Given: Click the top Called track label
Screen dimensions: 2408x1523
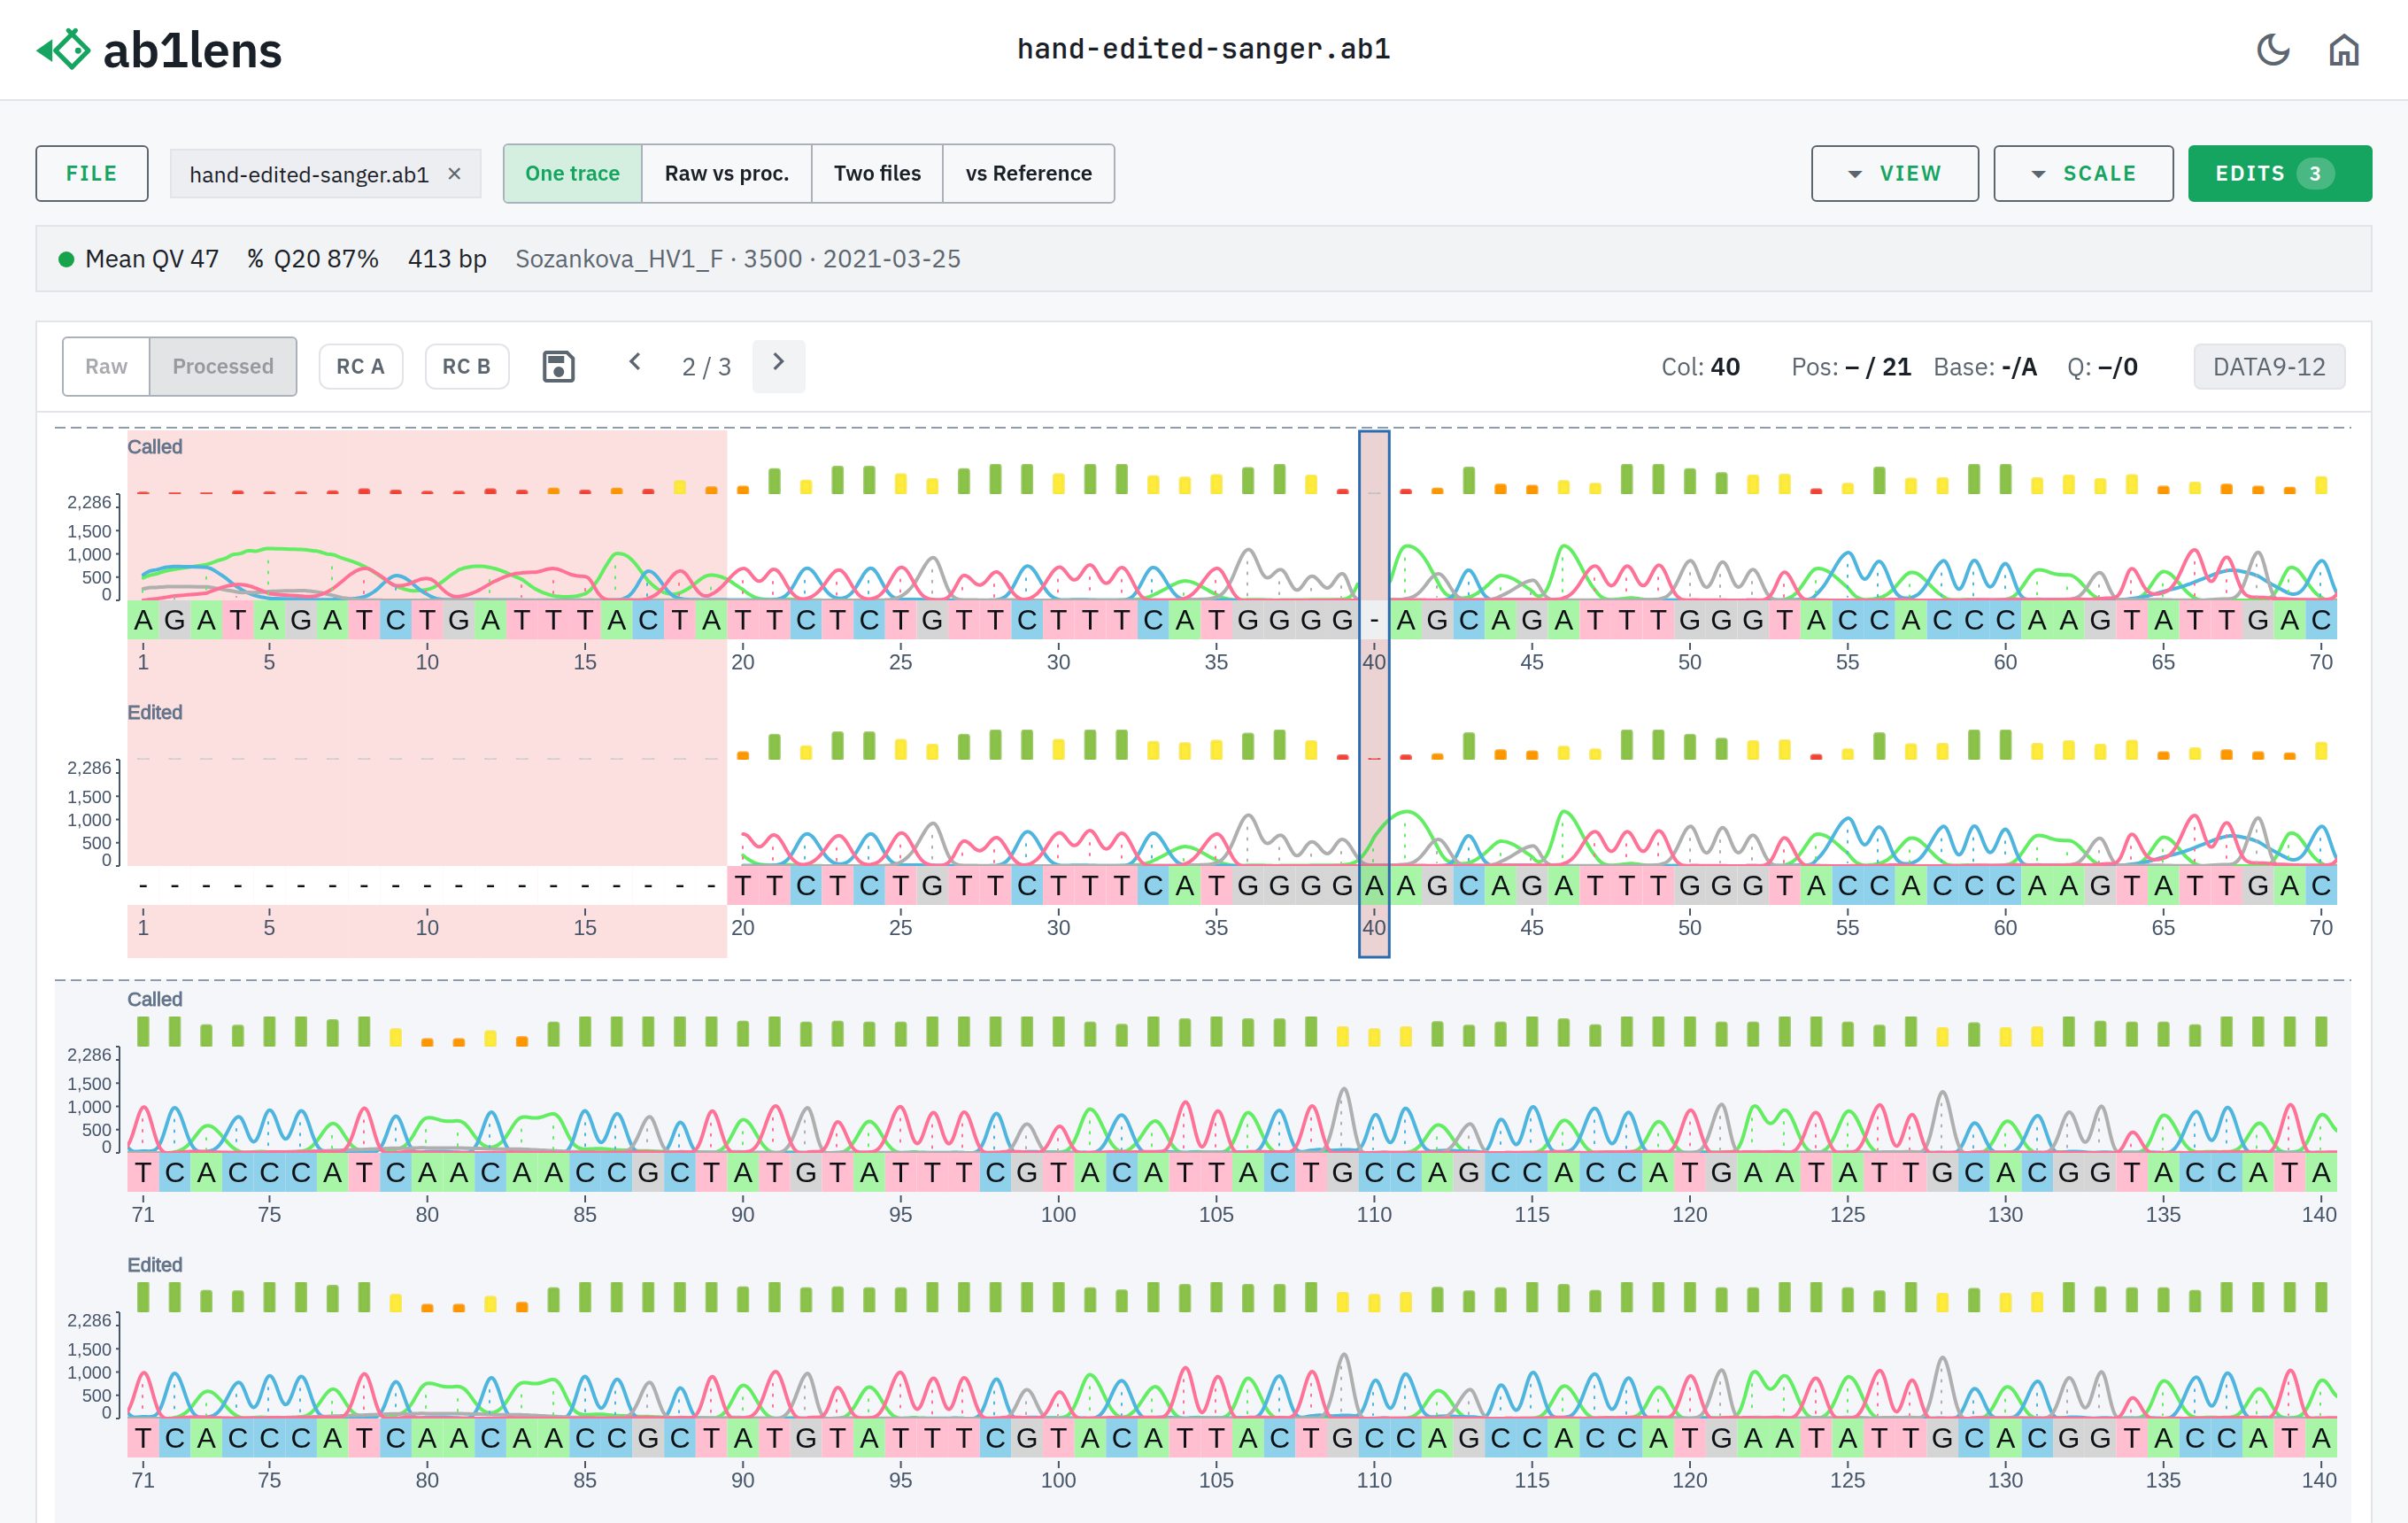Looking at the screenshot, I should (155, 447).
